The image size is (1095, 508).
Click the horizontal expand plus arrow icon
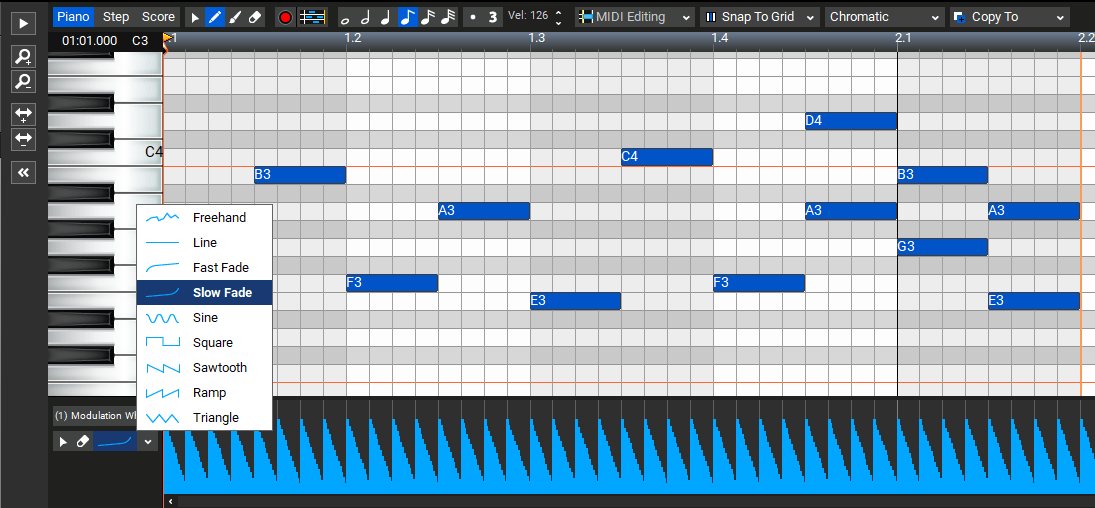tap(24, 115)
